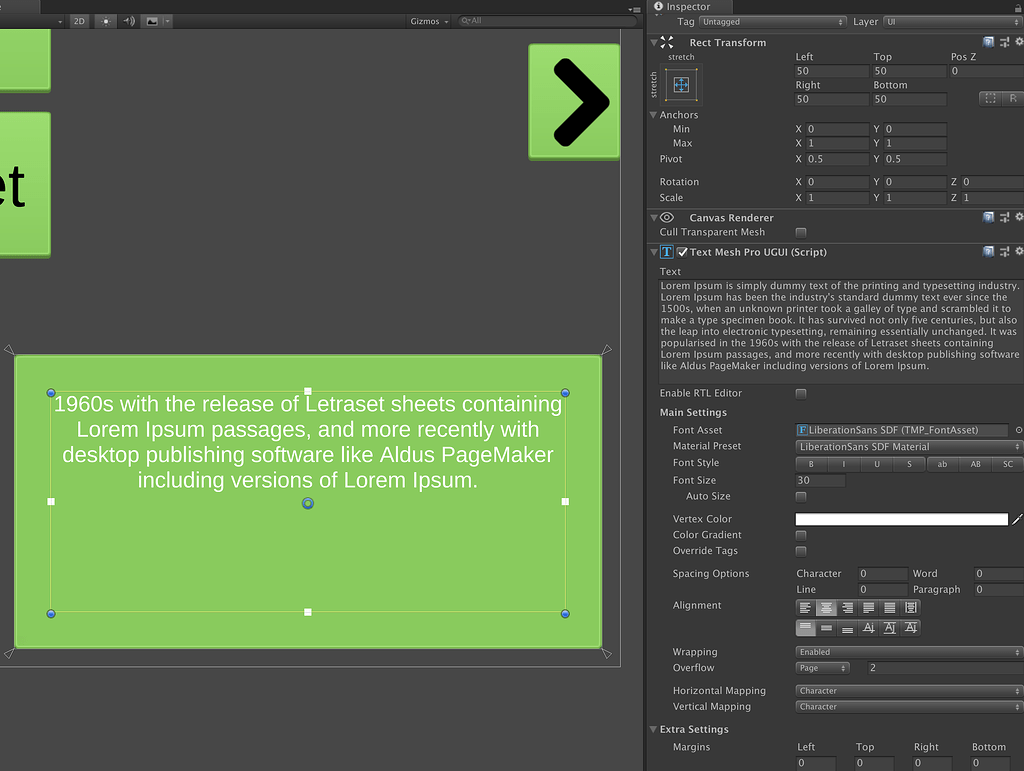Collapse the Text Mesh Pro UGUI component

point(652,252)
